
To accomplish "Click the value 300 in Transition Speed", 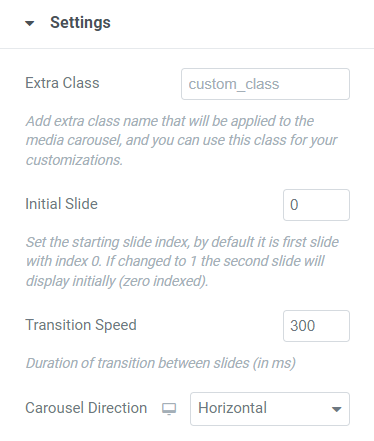I will tap(302, 326).
